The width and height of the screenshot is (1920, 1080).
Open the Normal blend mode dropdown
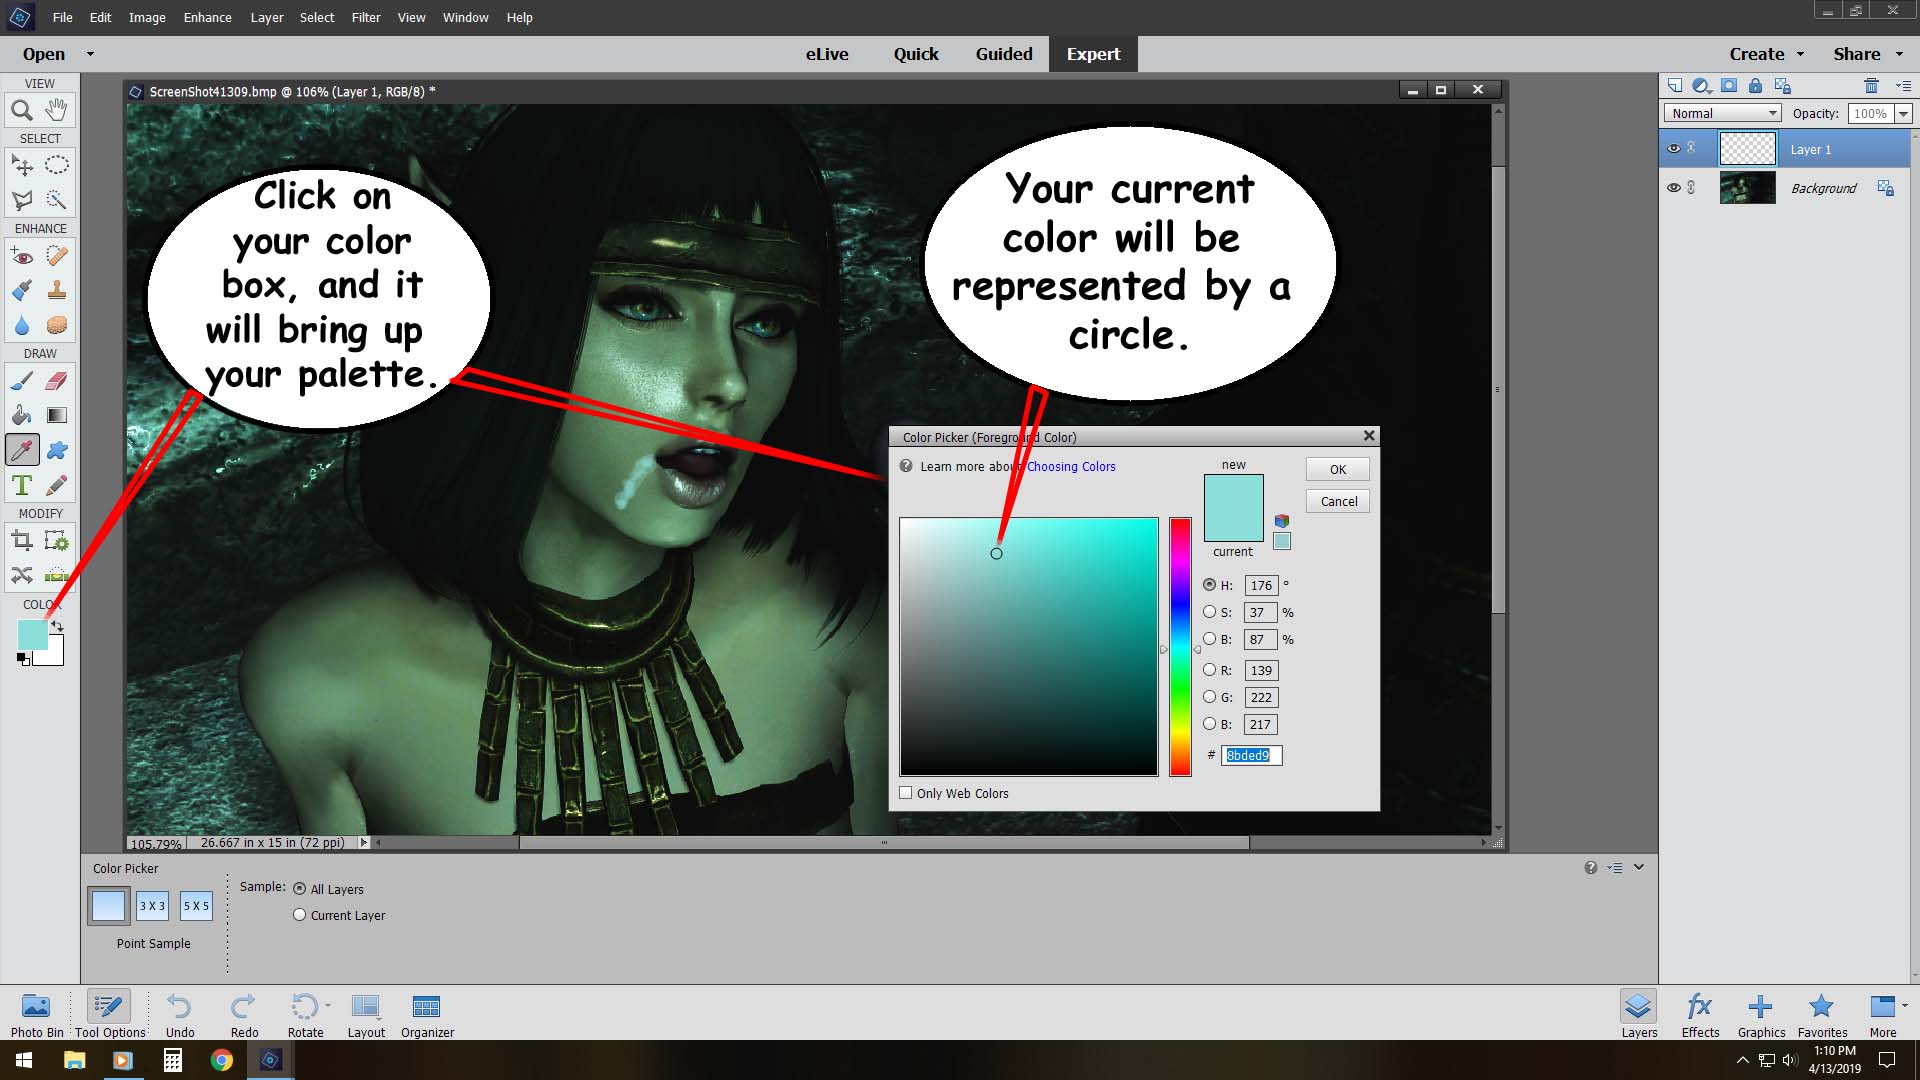[x=1723, y=113]
